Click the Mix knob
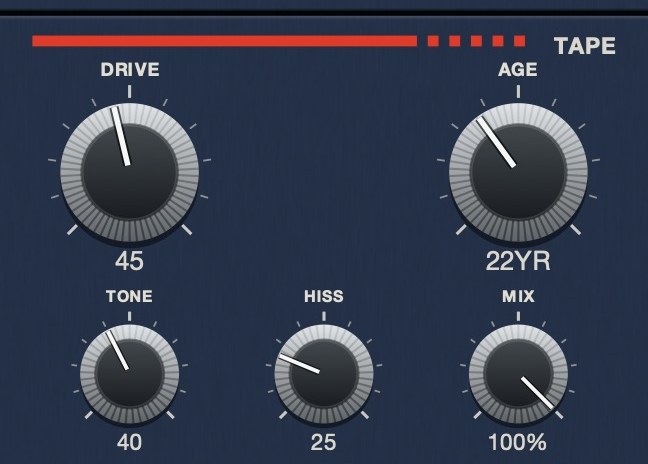 pyautogui.click(x=518, y=374)
